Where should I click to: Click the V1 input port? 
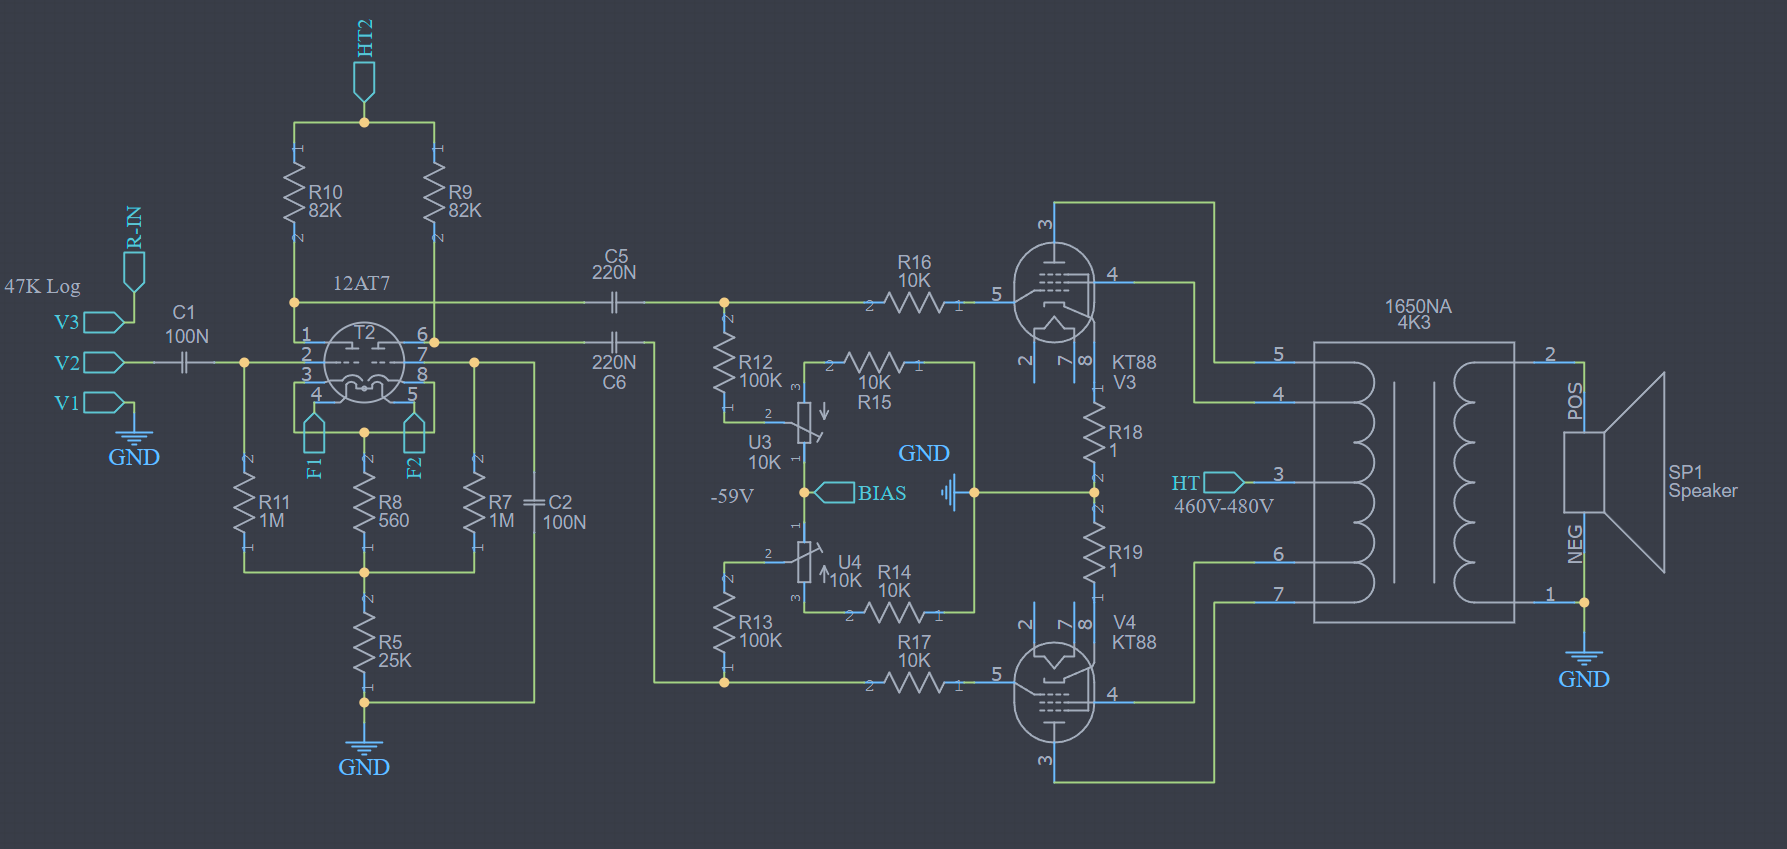pos(104,402)
